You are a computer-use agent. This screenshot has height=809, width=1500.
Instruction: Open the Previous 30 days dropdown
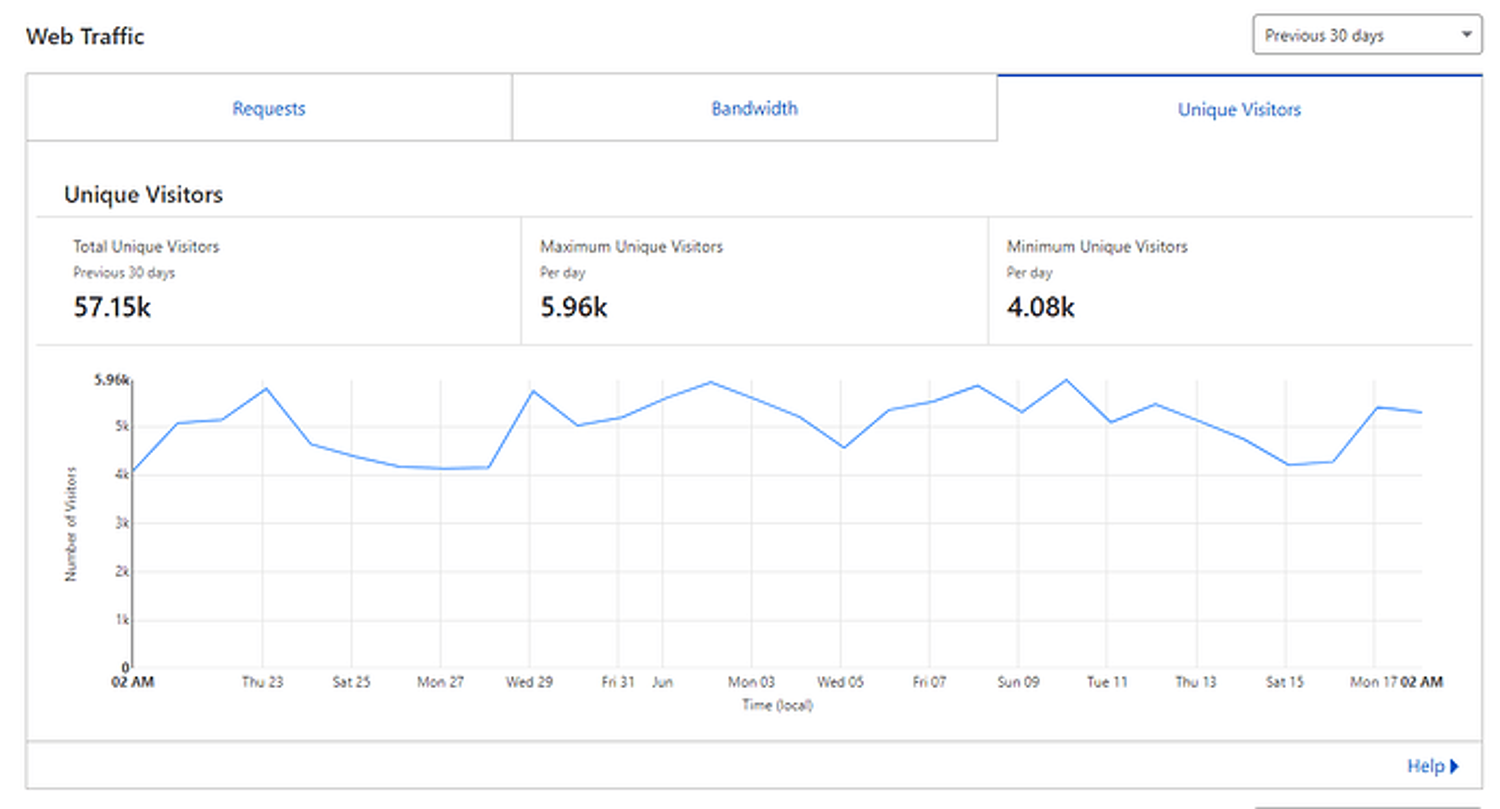[x=1366, y=35]
